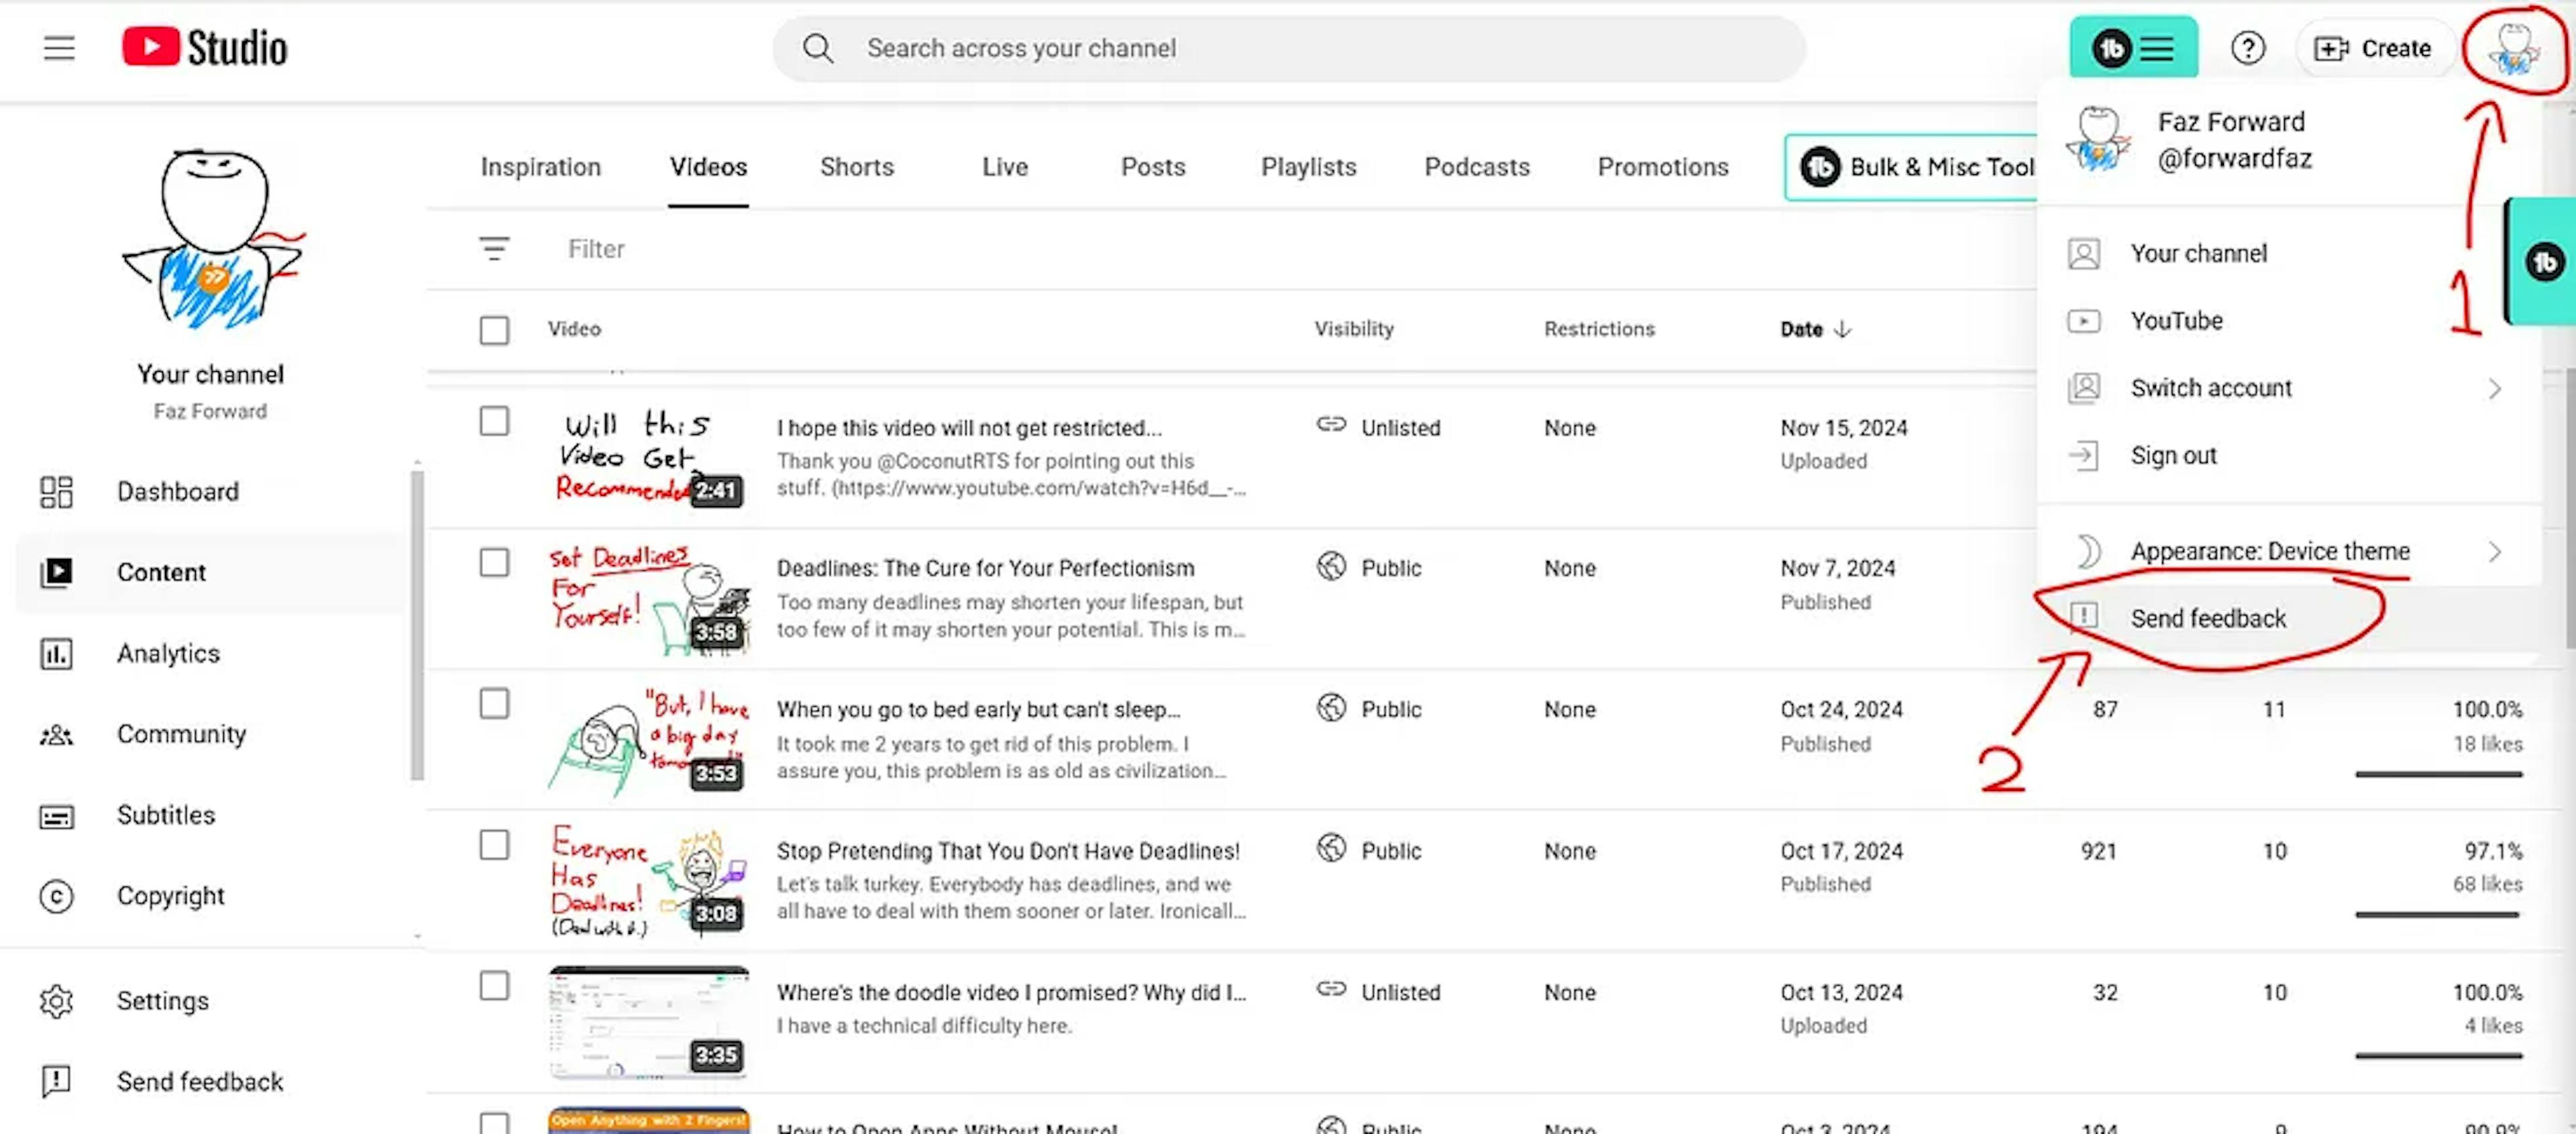The height and width of the screenshot is (1134, 2576).
Task: Open the Help question mark icon
Action: (2247, 48)
